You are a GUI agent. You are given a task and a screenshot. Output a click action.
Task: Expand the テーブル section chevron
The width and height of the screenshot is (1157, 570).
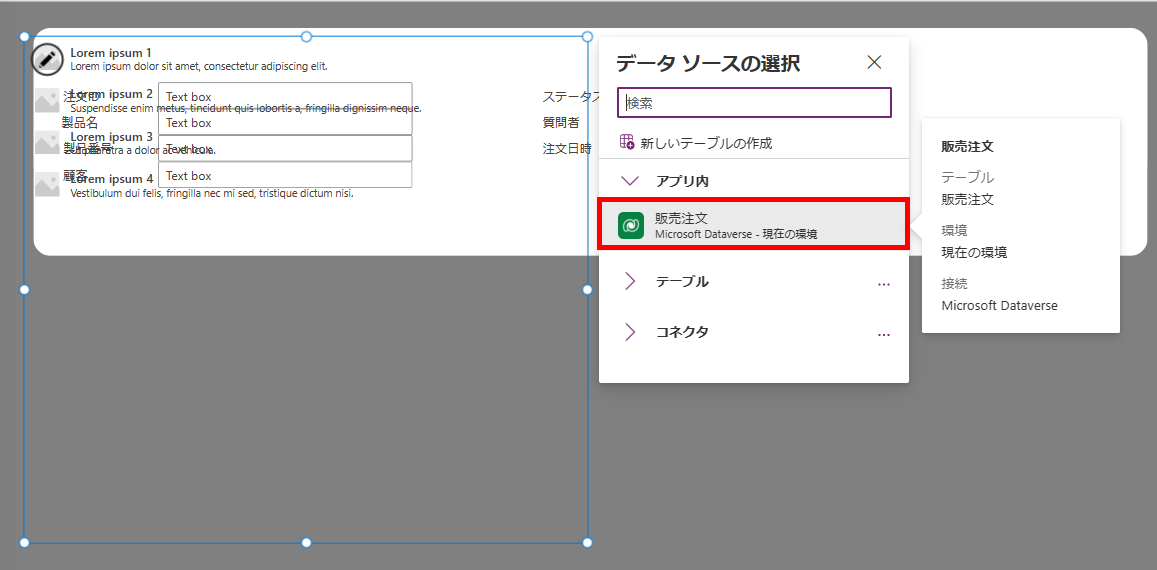click(x=630, y=281)
